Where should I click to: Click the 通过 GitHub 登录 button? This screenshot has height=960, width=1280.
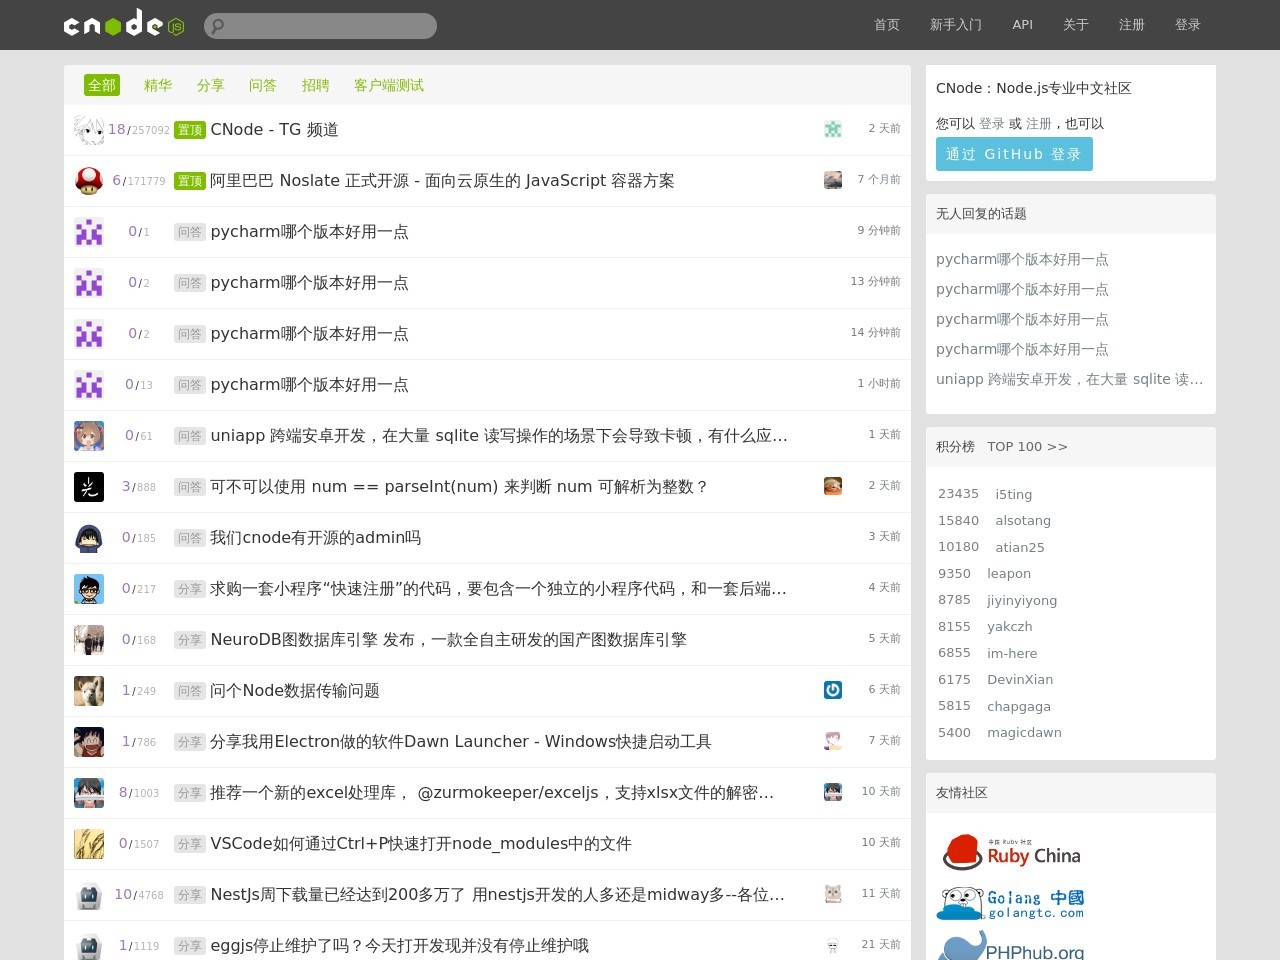tap(1014, 154)
